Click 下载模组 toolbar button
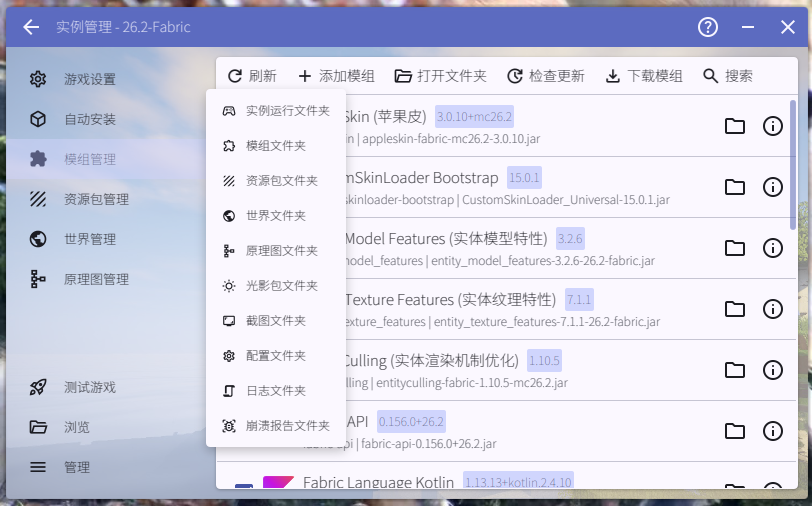812x506 pixels. (x=644, y=76)
